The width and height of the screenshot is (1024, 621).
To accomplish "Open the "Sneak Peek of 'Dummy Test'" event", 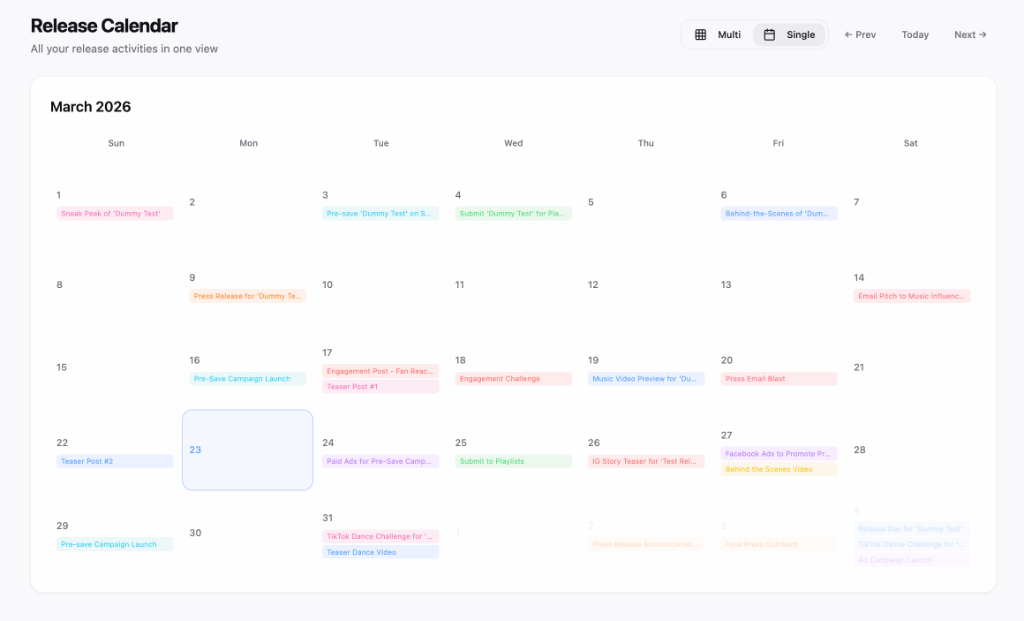I will (x=115, y=214).
